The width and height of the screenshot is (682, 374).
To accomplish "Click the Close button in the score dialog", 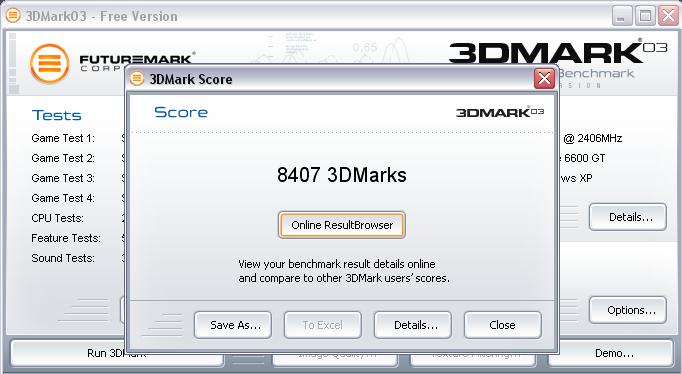I will tap(503, 325).
